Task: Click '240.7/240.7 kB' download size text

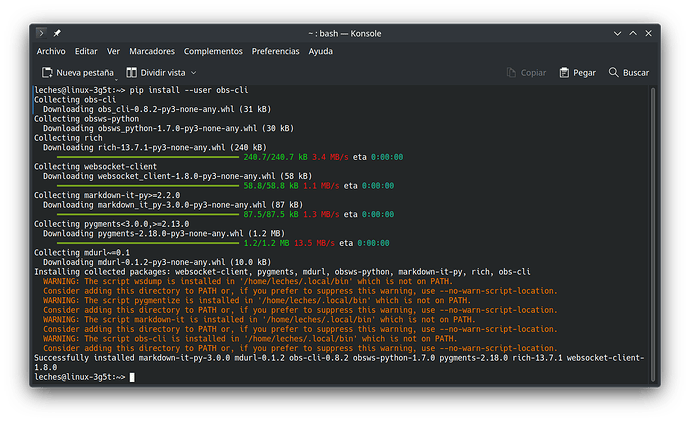Action: point(275,157)
